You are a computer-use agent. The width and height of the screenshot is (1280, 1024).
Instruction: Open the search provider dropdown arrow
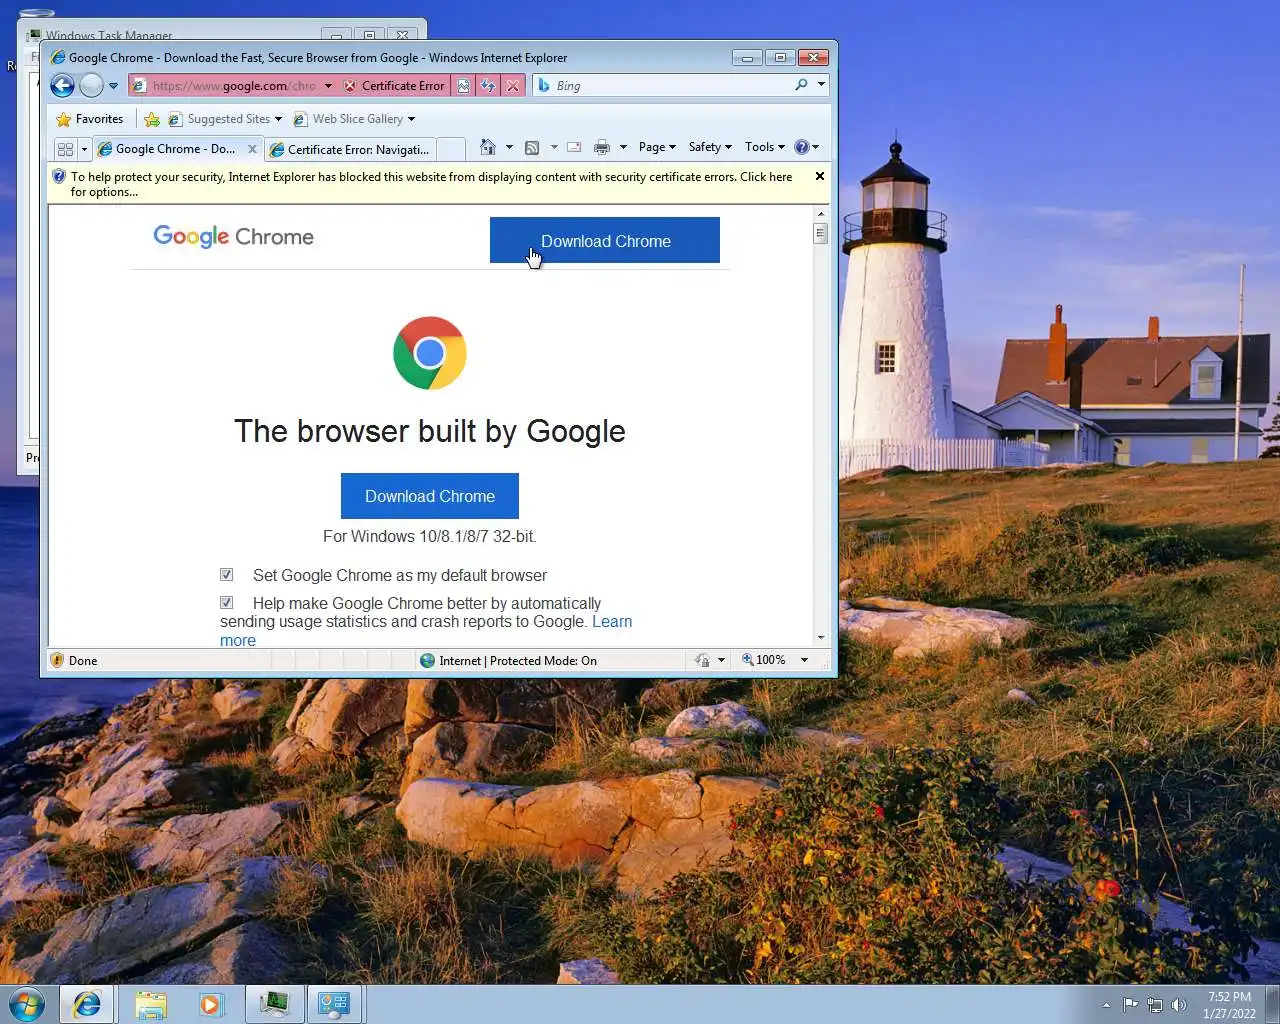(x=821, y=85)
